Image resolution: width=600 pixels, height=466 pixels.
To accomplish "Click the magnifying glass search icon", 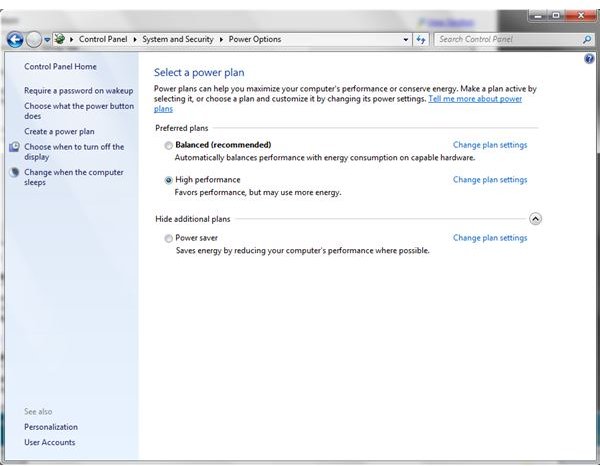I will pyautogui.click(x=587, y=39).
